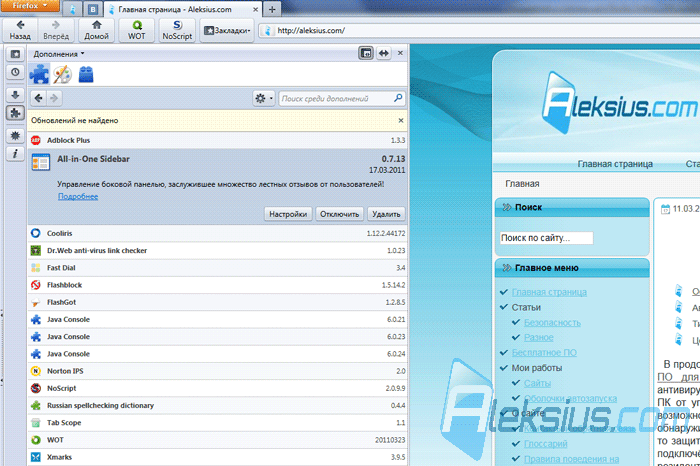
Task: Toggle the sidebar panel layout button
Action: click(x=366, y=53)
